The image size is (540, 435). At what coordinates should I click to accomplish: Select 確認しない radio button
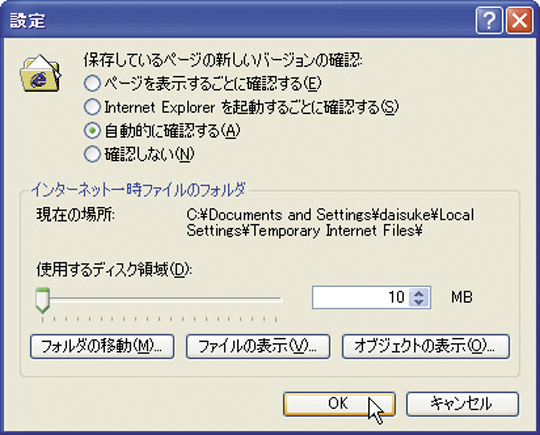92,154
